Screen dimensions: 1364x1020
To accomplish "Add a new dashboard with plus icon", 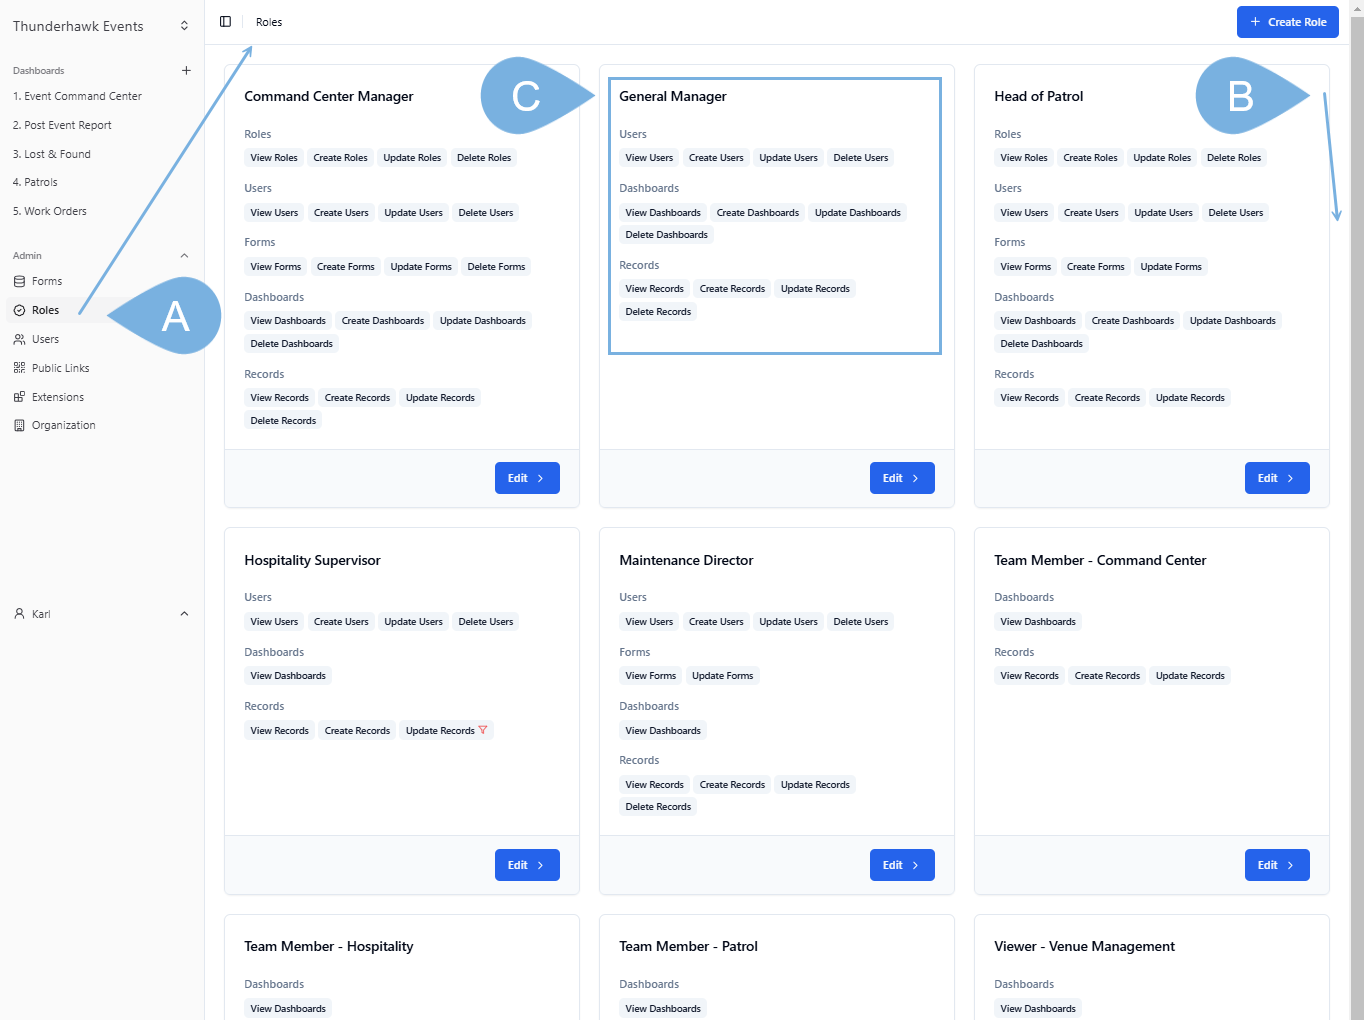I will coord(186,71).
